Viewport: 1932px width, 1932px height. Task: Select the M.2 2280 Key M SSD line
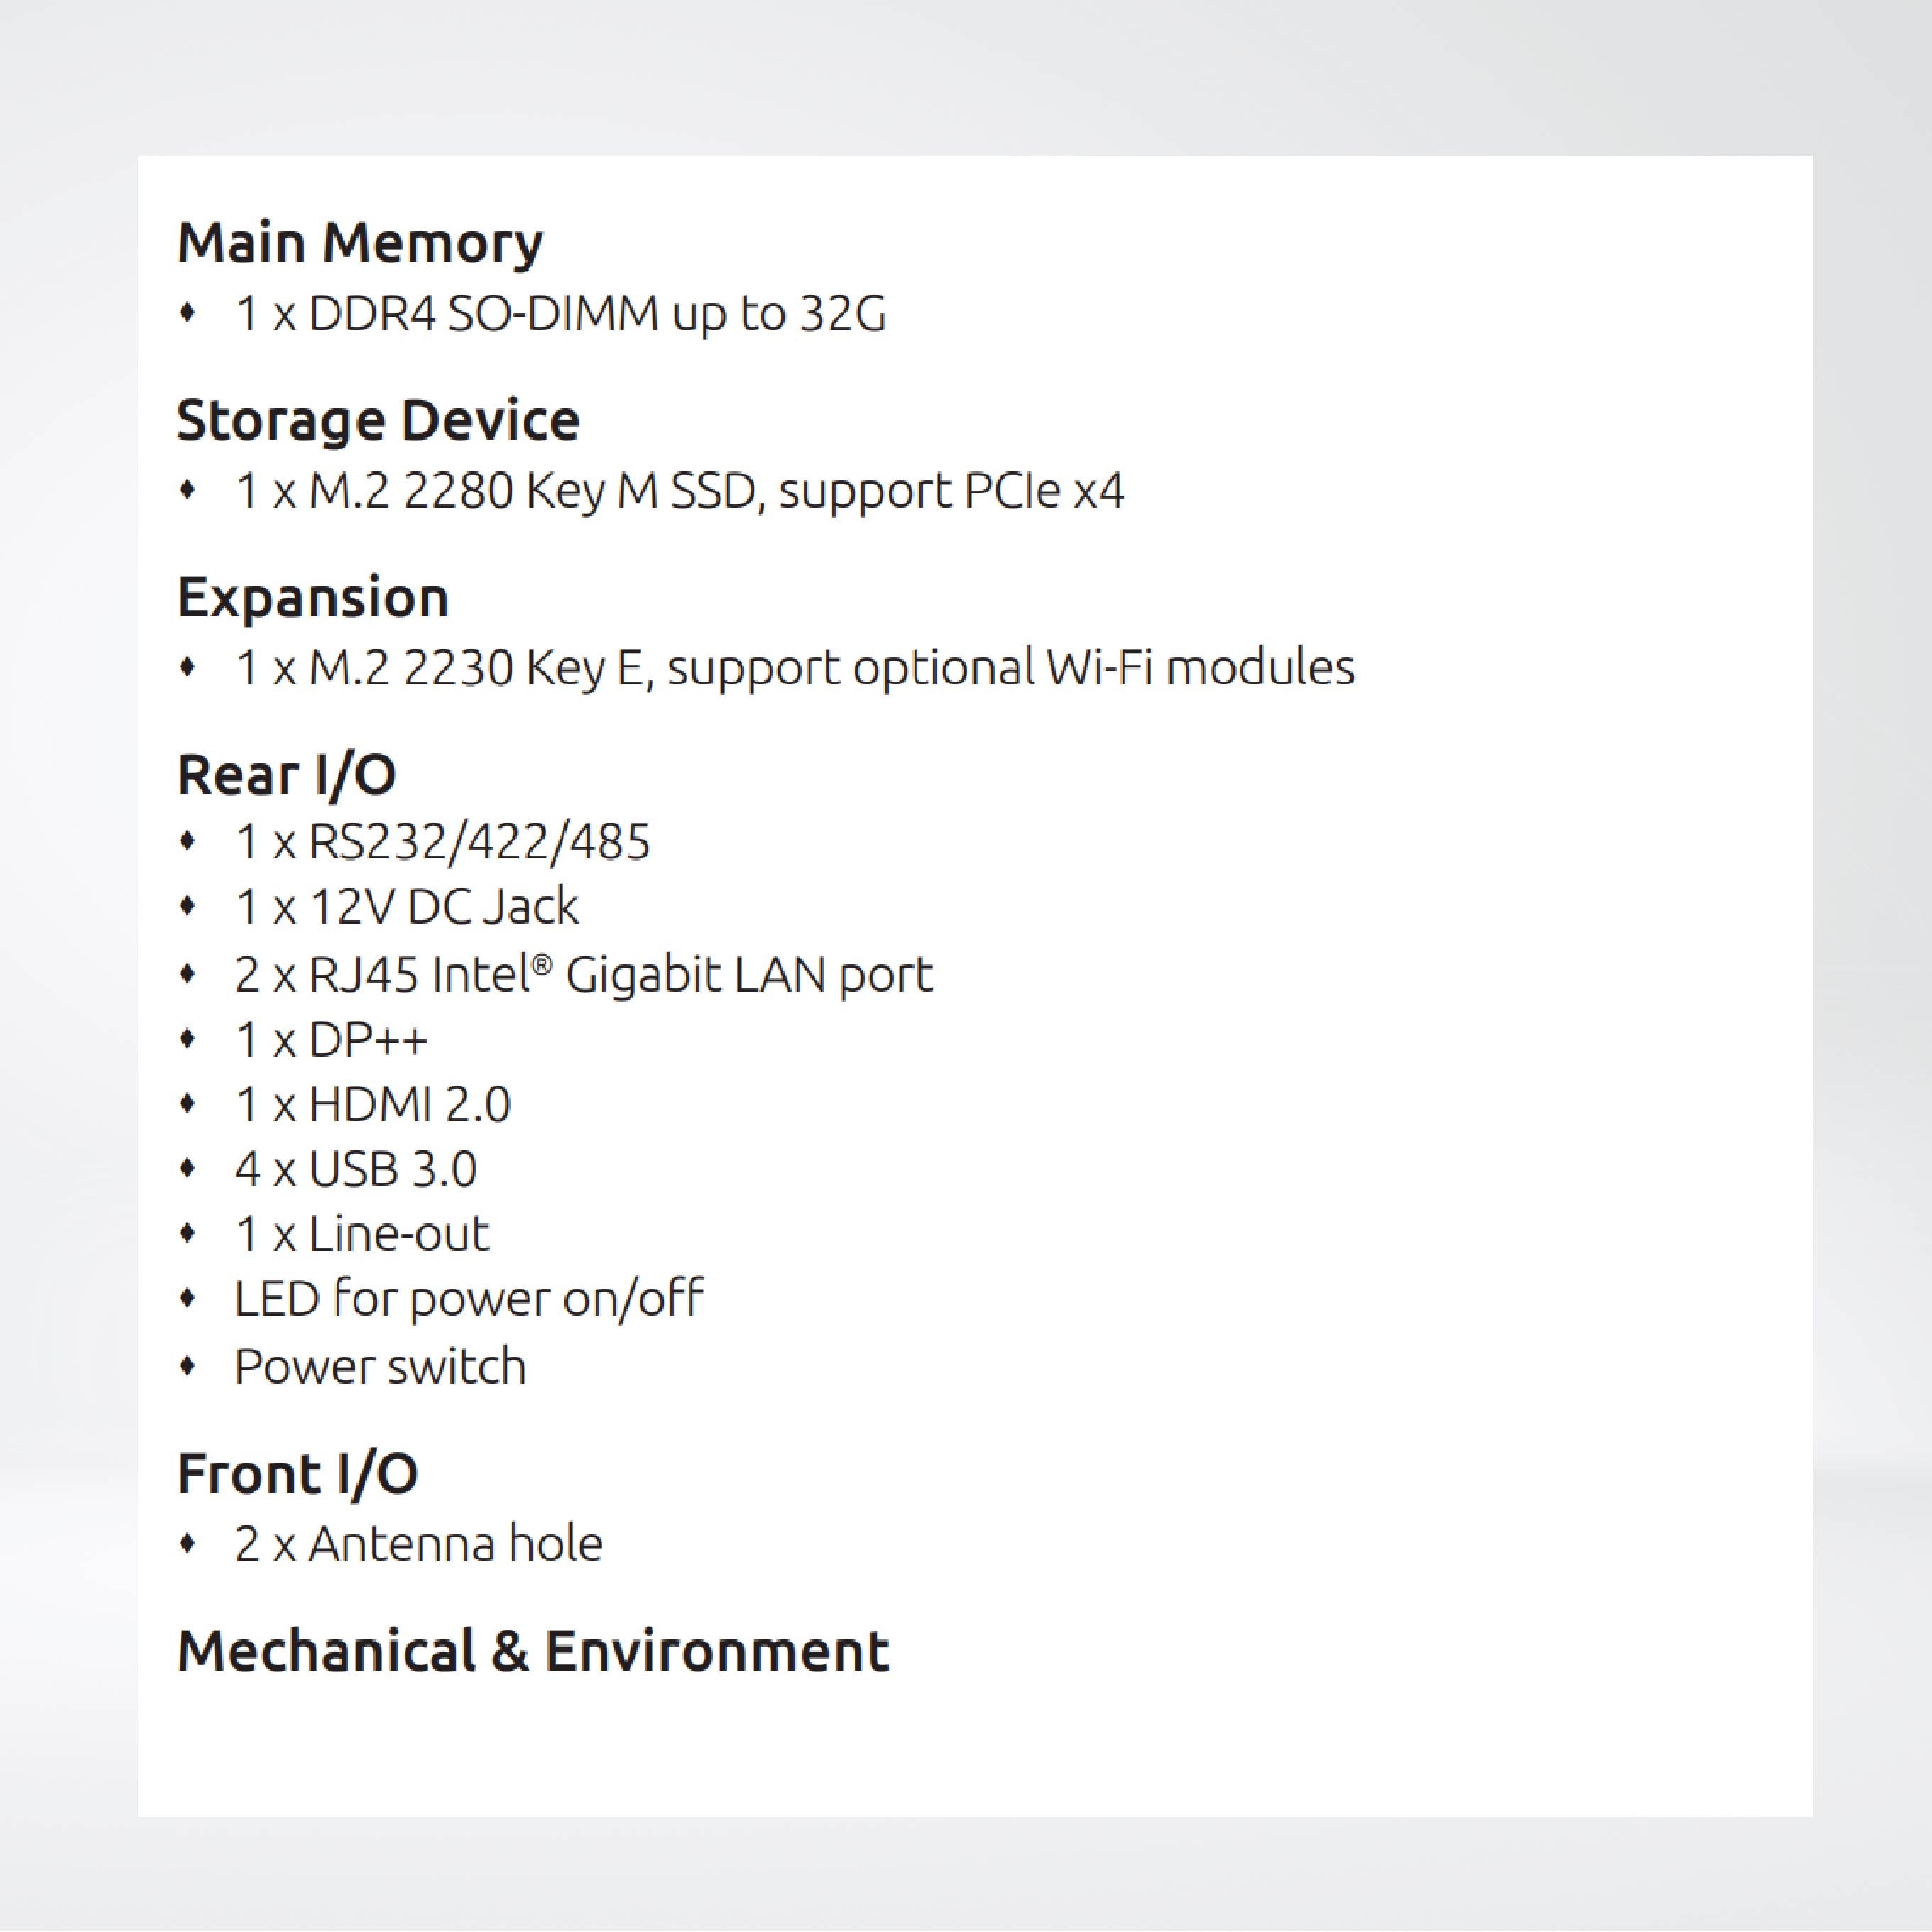(679, 491)
